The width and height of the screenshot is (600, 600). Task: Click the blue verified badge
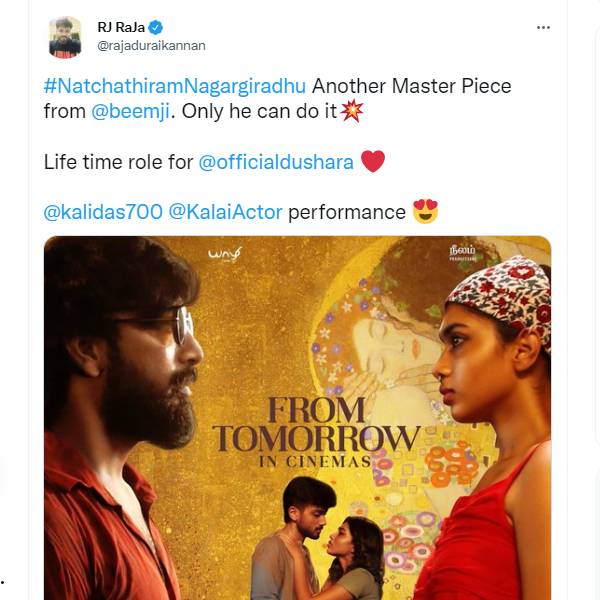pos(155,28)
